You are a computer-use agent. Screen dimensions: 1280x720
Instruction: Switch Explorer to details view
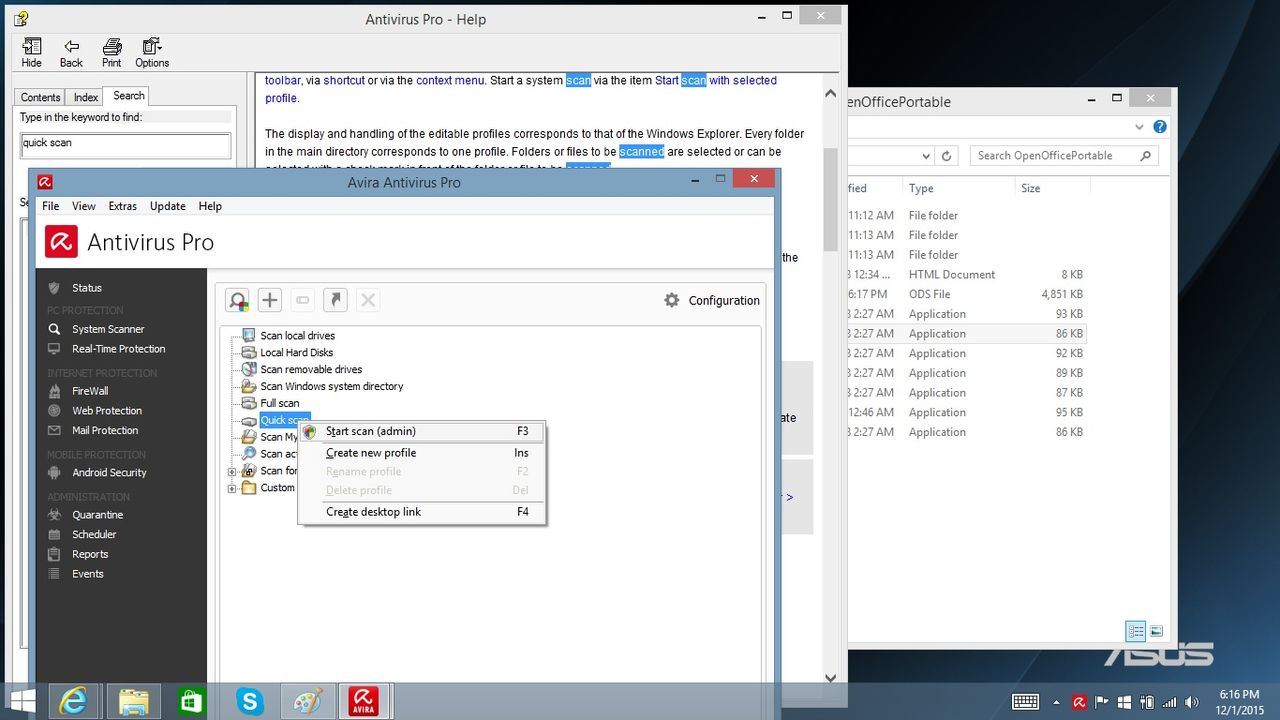(x=1136, y=631)
